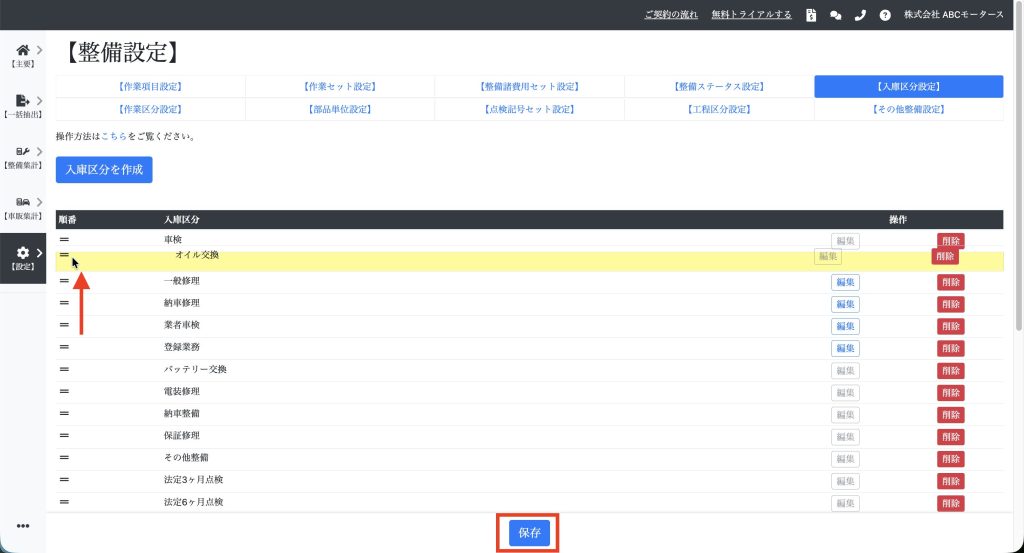Click 削除 for 登録業務 row
This screenshot has height=553, width=1024.
coord(950,349)
